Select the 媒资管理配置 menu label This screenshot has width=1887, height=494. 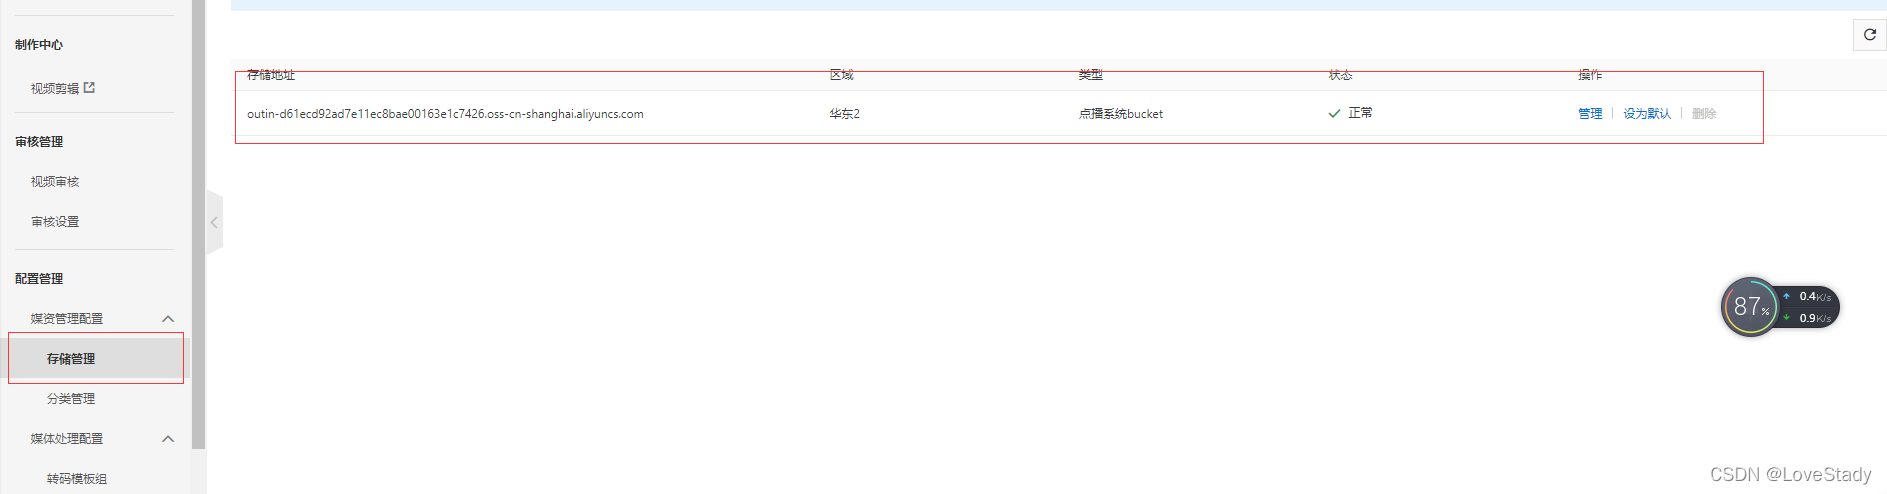[67, 319]
